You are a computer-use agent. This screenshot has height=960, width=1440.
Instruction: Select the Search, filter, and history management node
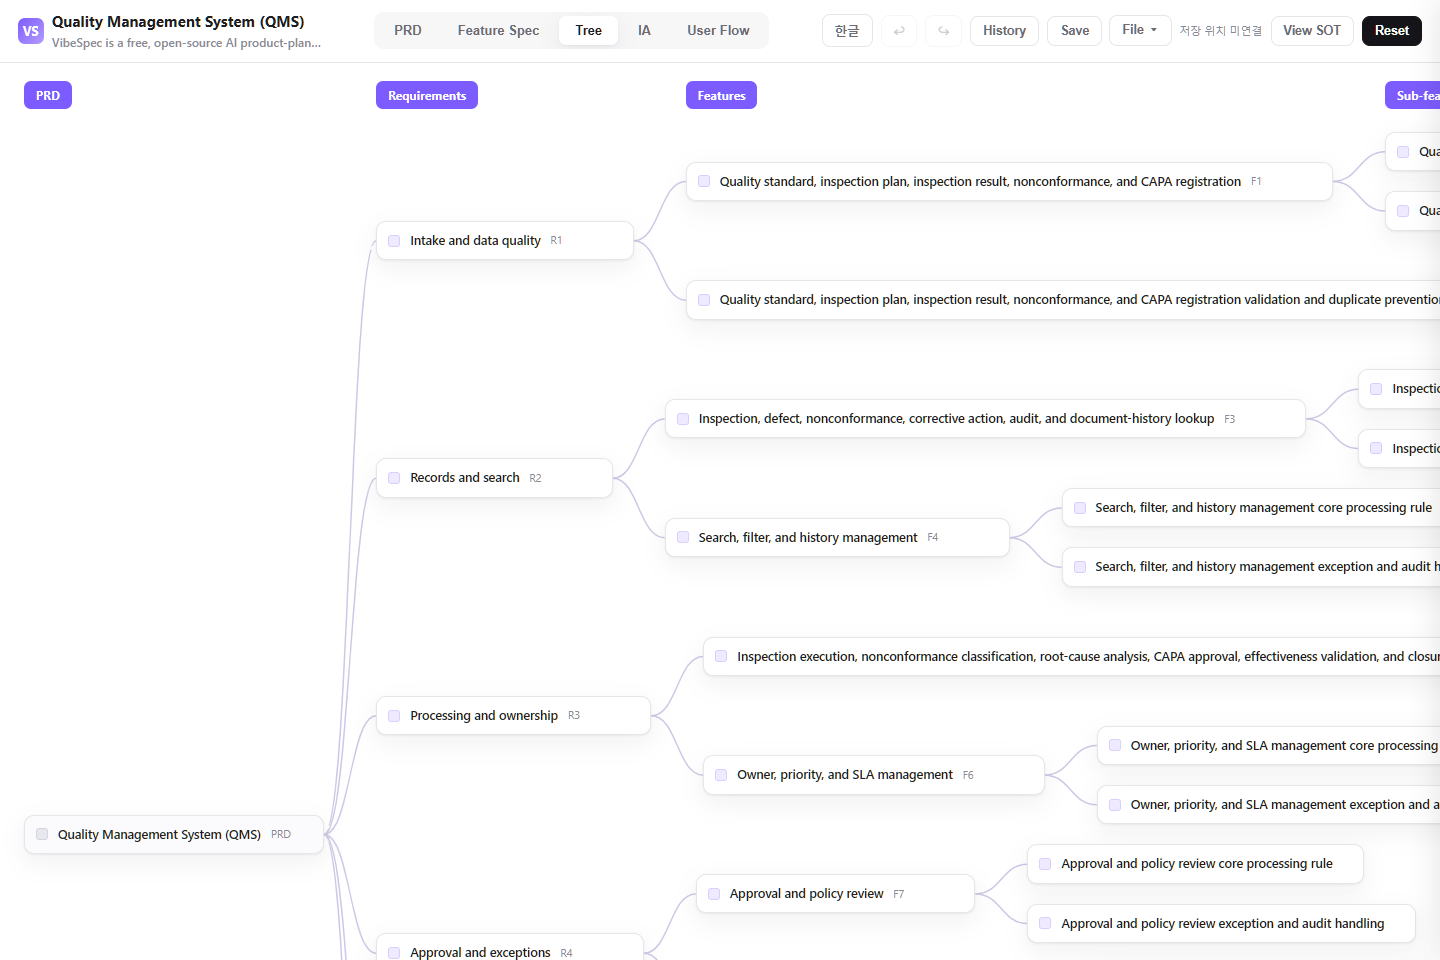coord(837,537)
